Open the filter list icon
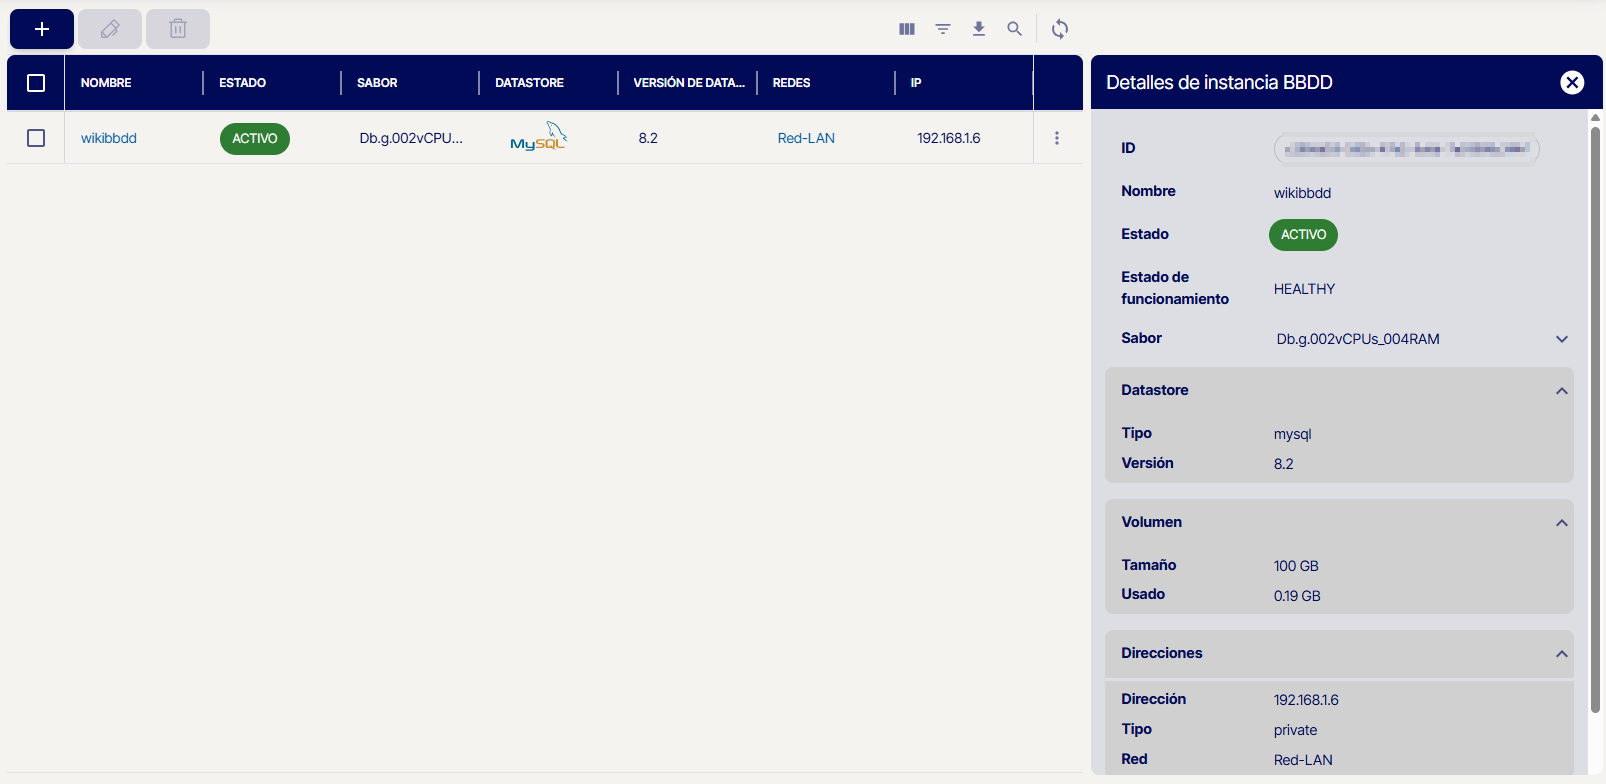Image resolution: width=1606 pixels, height=784 pixels. coord(943,29)
